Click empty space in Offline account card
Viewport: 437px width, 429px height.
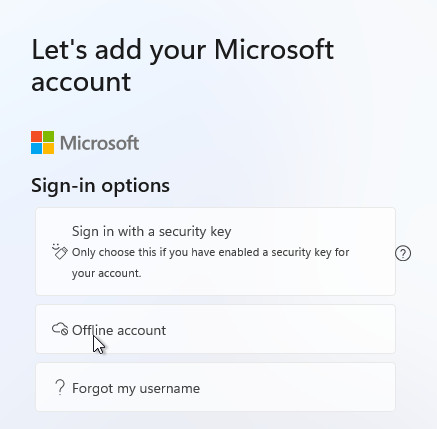280,329
